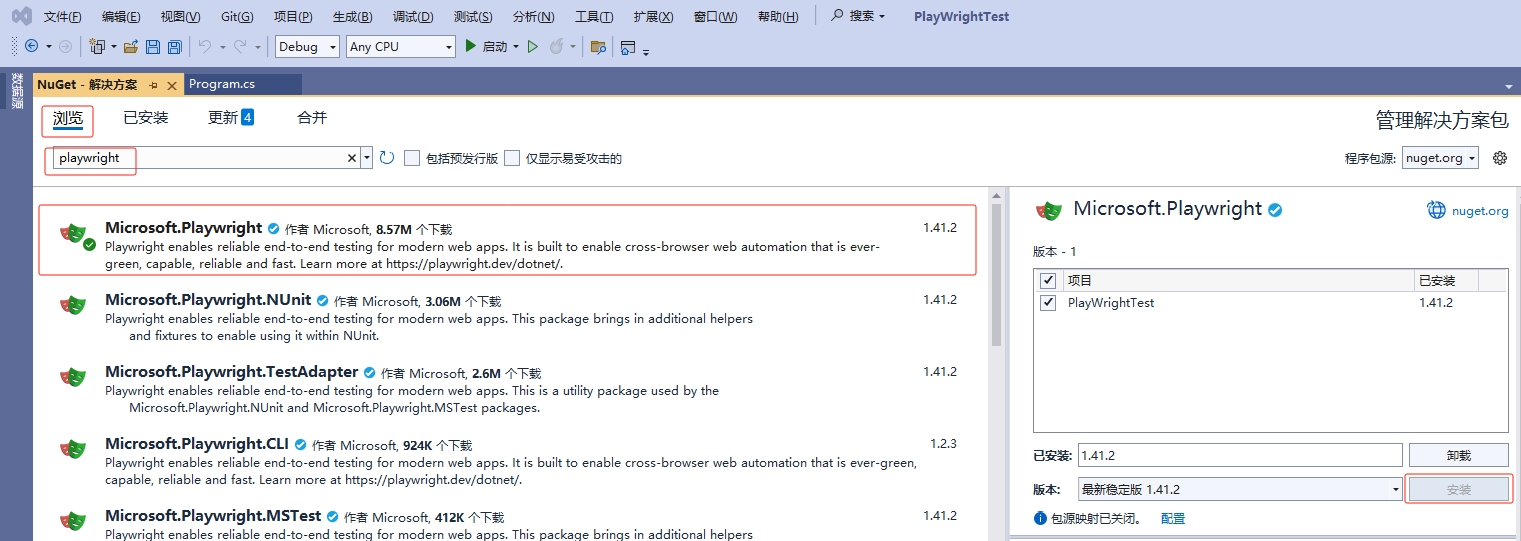Click the Microsoft.Playwright.MSTest package icon
The width and height of the screenshot is (1521, 541).
pos(72,520)
